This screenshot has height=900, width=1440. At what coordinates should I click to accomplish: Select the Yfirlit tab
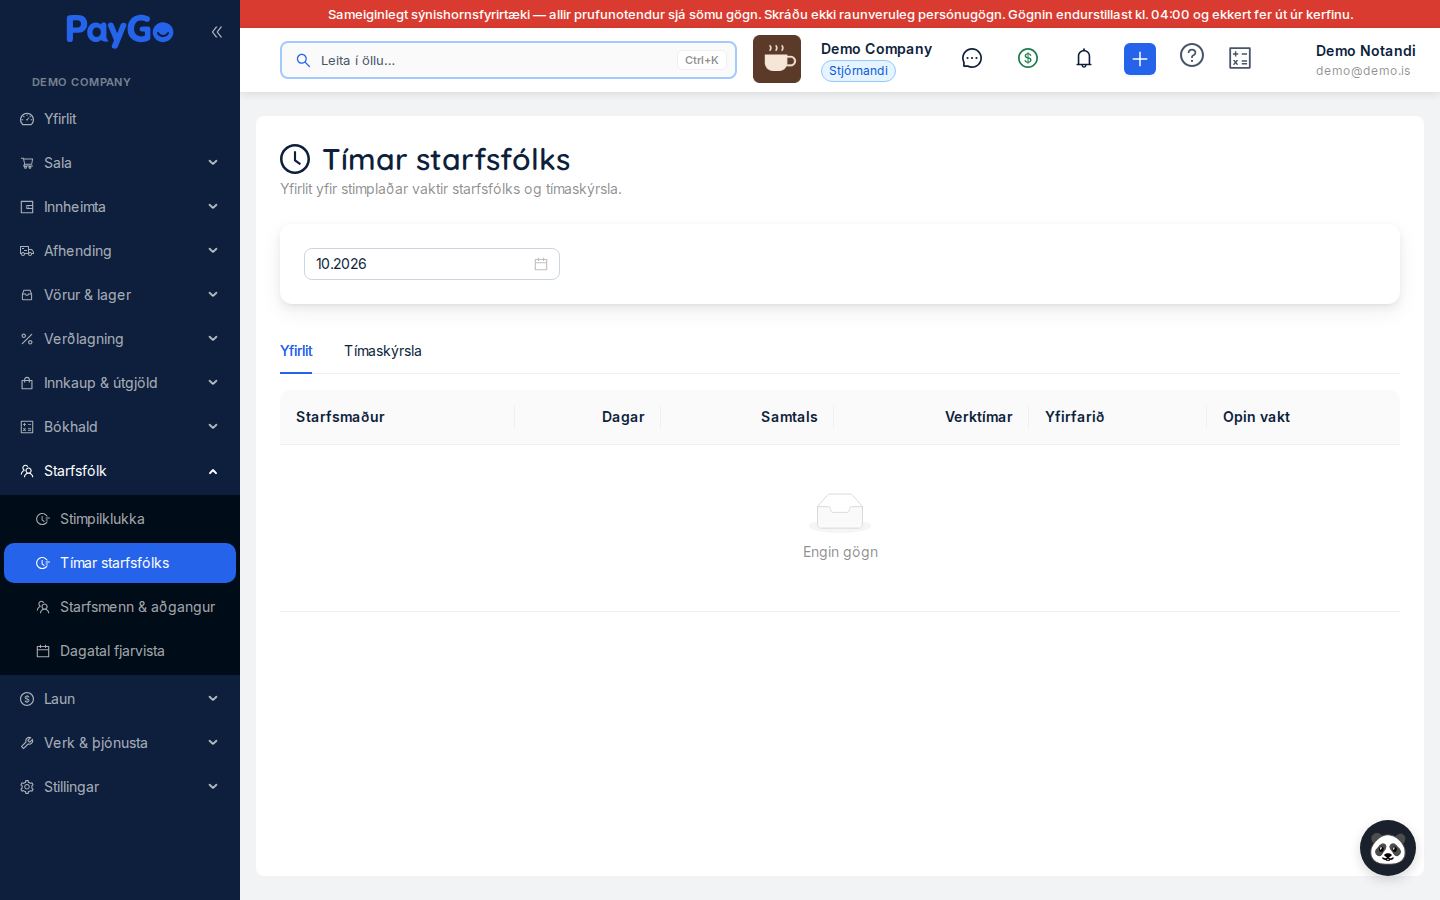[x=296, y=351]
